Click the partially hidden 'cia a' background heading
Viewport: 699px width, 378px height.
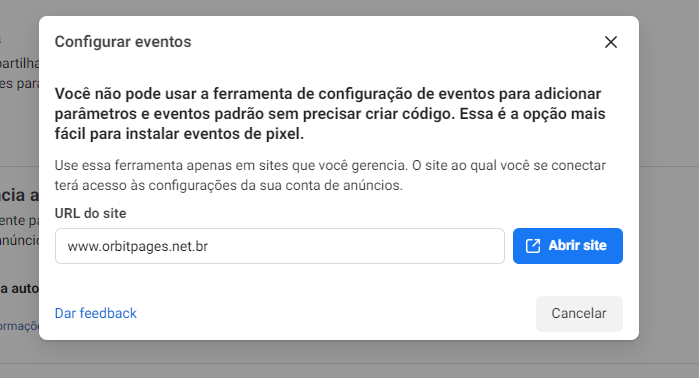click(x=20, y=195)
